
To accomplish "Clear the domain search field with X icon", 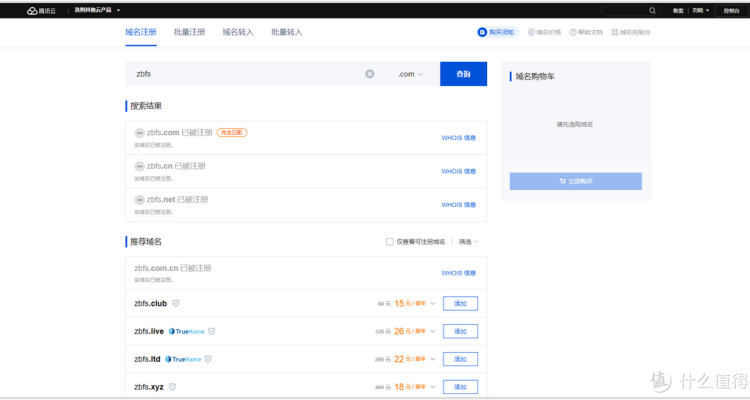I will click(x=370, y=74).
